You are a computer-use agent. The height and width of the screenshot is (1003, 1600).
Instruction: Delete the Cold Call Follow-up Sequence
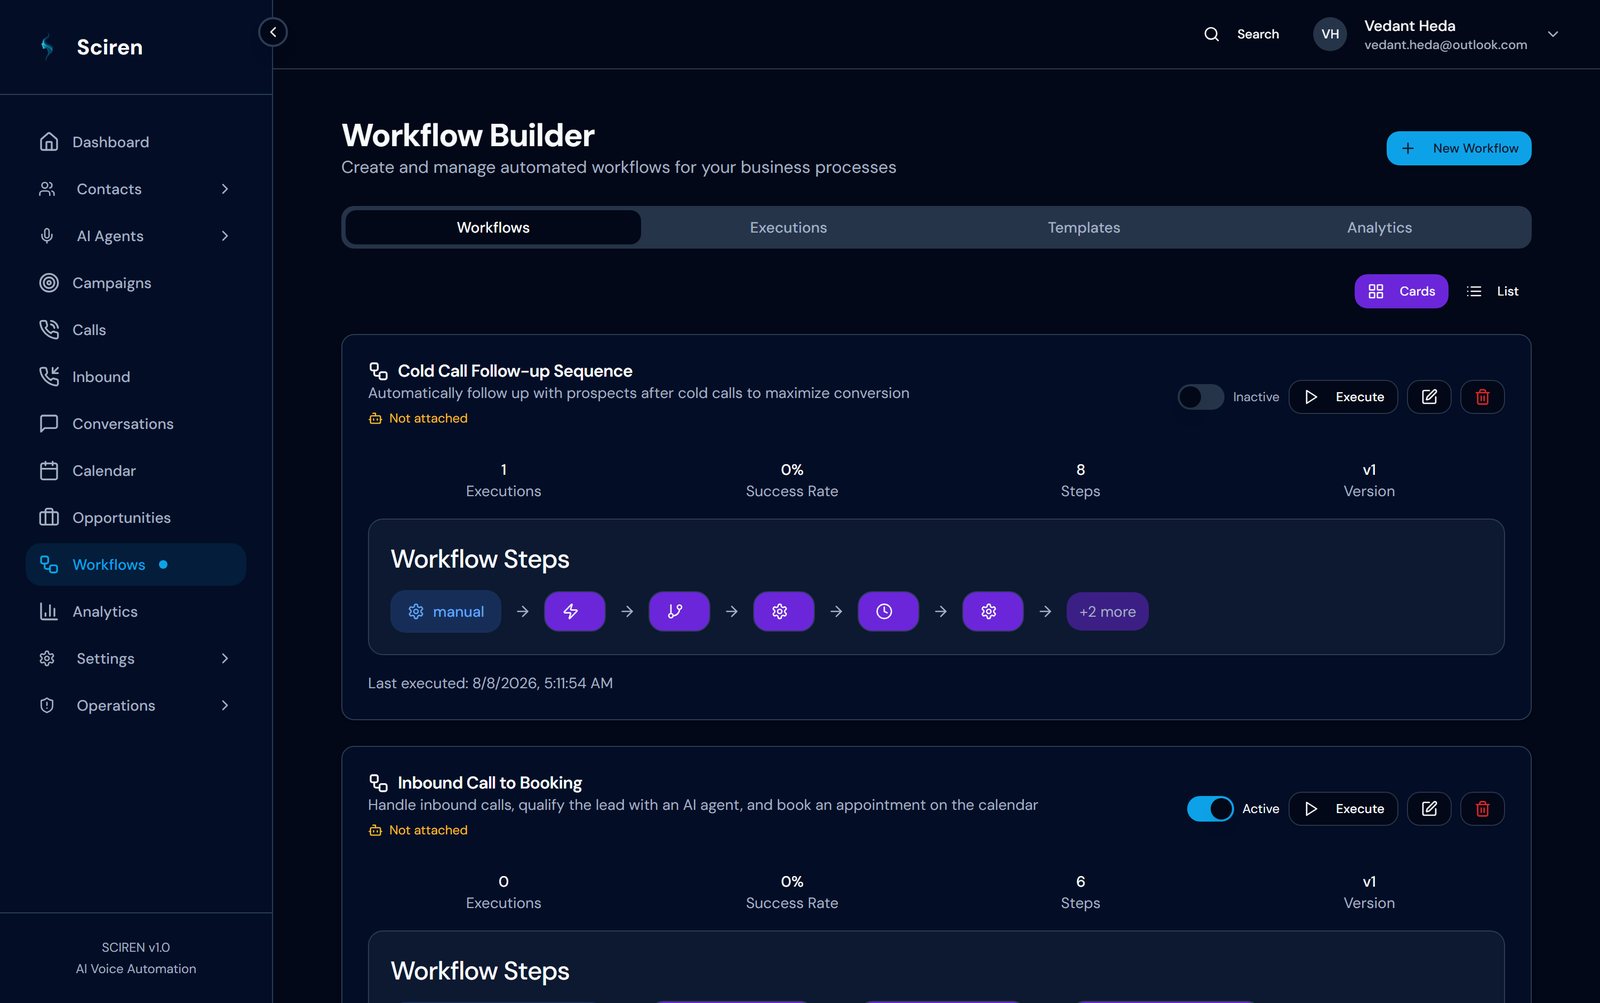click(x=1482, y=397)
